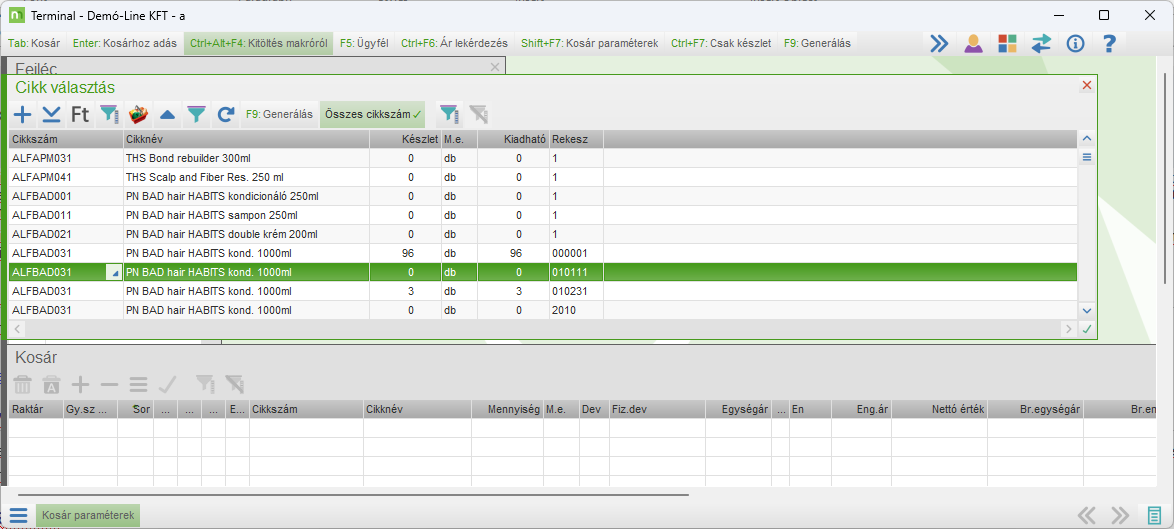Image resolution: width=1174 pixels, height=529 pixels.
Task: Click the gray crossed-out filter icon in Kosár toolbar
Action: click(234, 385)
